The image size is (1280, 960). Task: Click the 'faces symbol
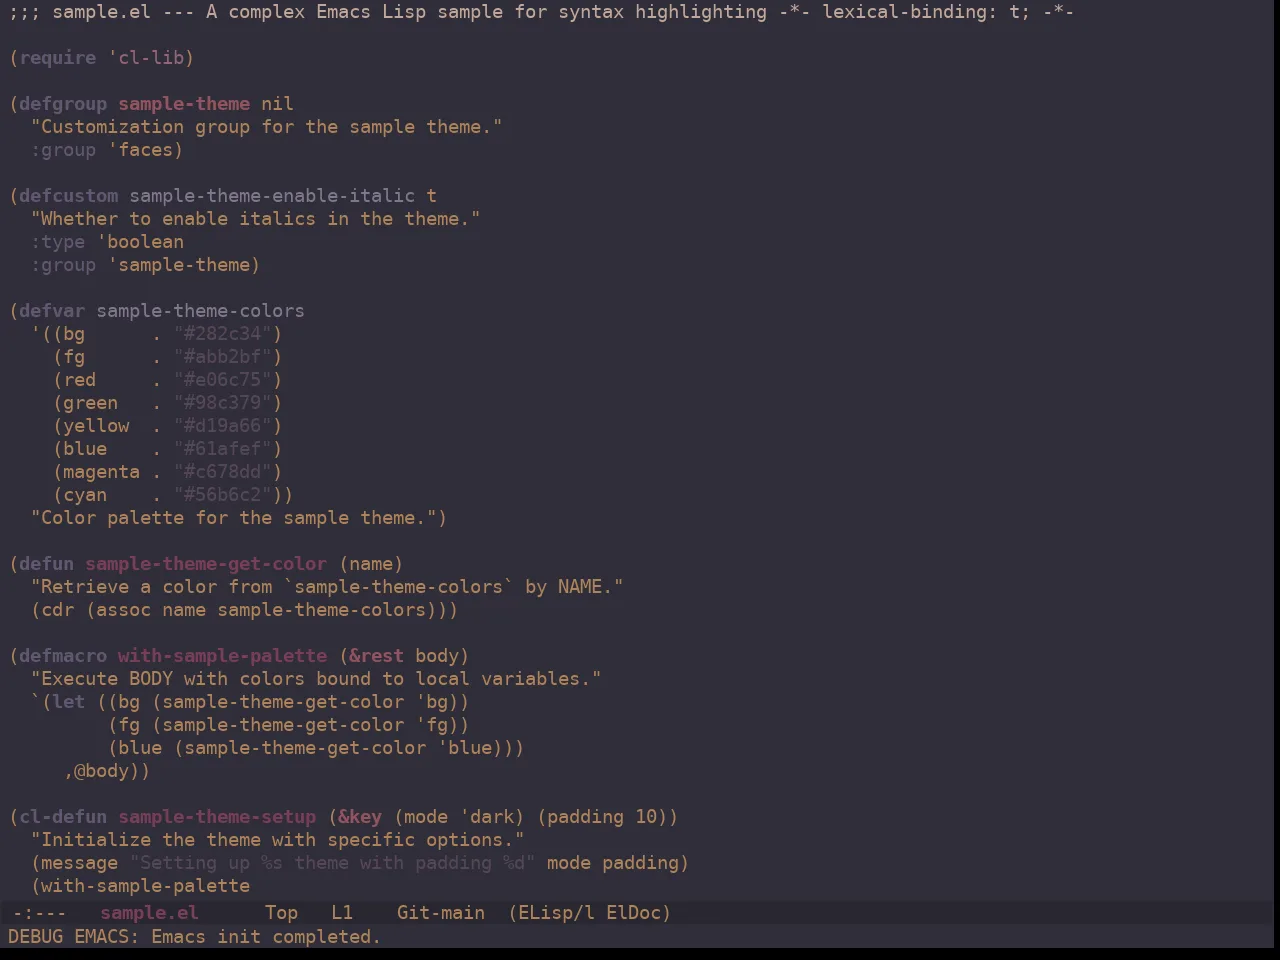coord(140,150)
